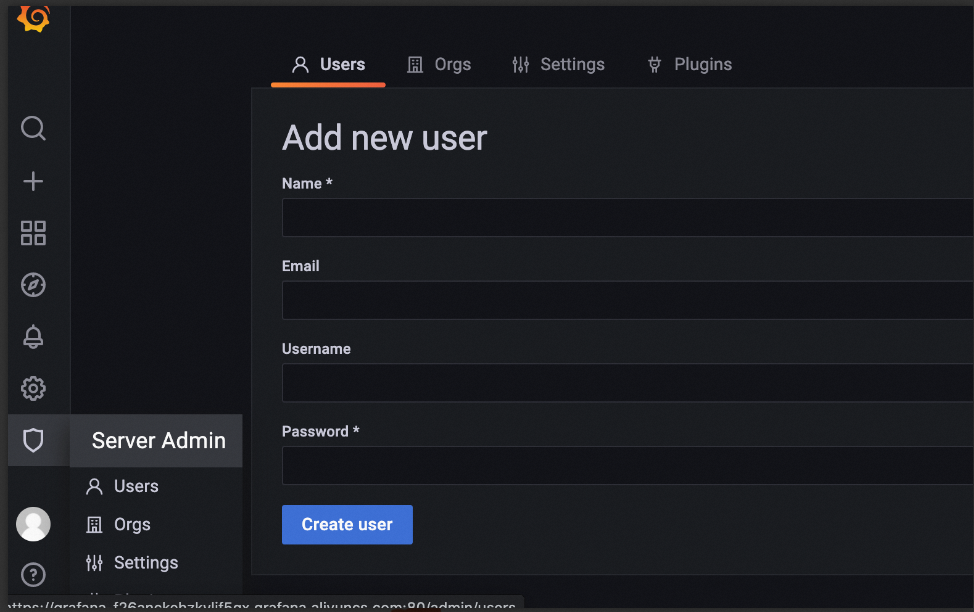Click the Help question mark icon
Viewport: 974px width, 612px height.
pyautogui.click(x=33, y=575)
